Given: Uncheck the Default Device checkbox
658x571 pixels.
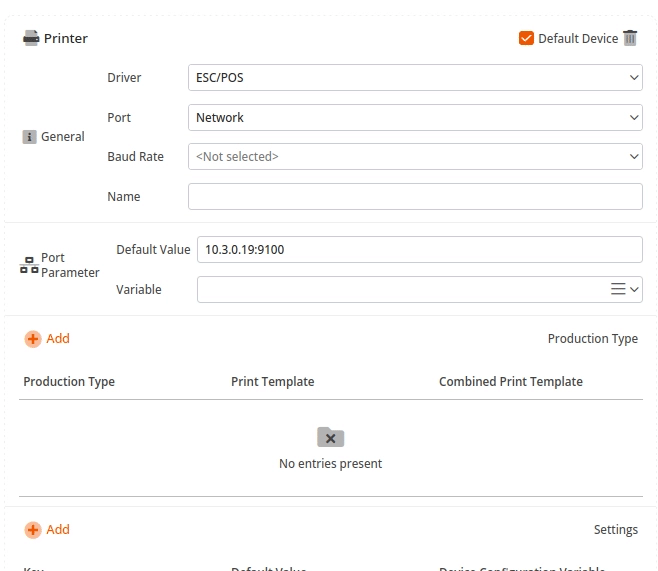Looking at the screenshot, I should pyautogui.click(x=526, y=38).
